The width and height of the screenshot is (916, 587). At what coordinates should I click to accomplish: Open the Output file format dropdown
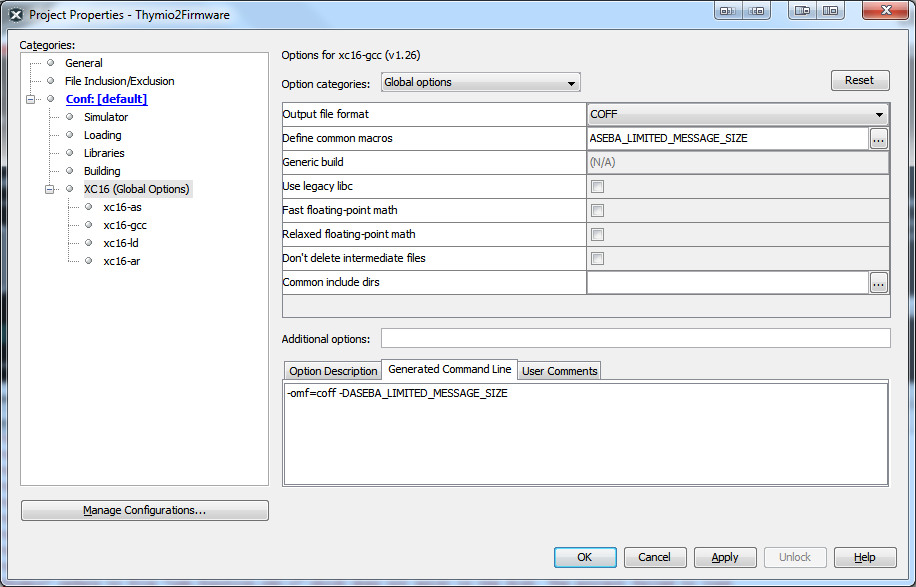738,114
